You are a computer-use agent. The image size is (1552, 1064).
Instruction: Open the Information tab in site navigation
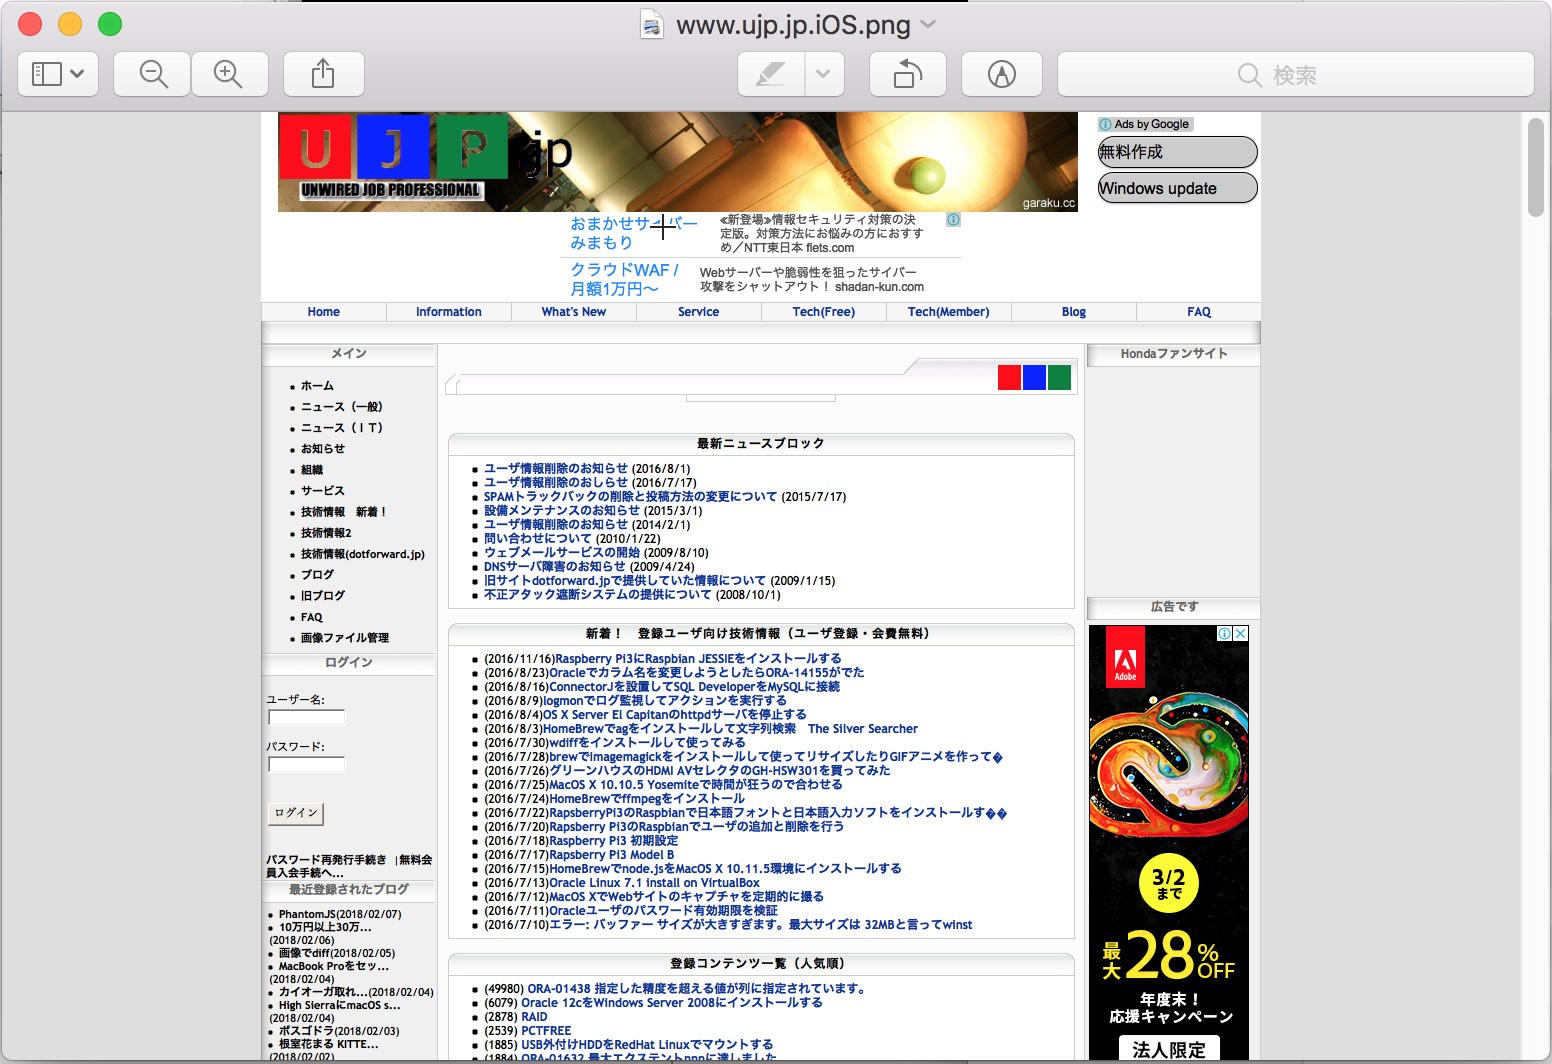tap(448, 312)
